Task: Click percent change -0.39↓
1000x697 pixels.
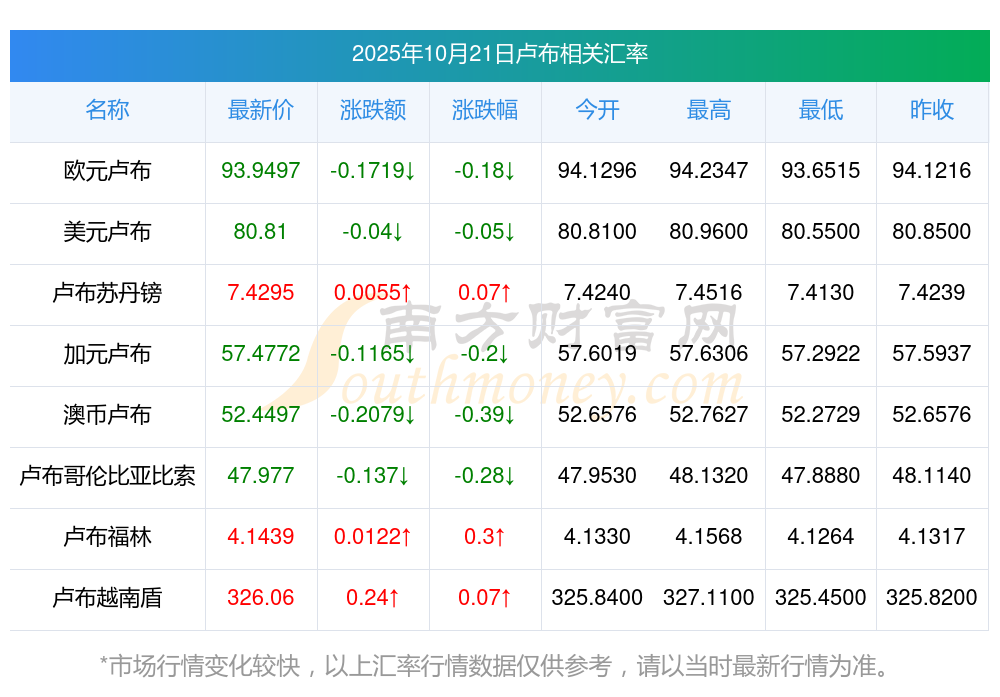Action: click(x=485, y=415)
